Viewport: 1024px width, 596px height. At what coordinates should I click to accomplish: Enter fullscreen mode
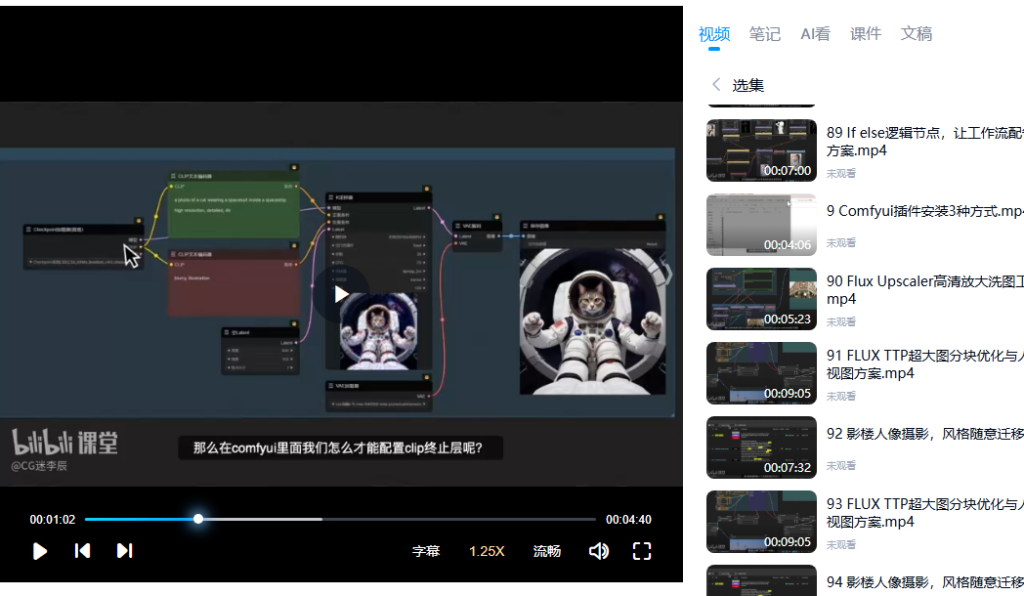(x=642, y=551)
